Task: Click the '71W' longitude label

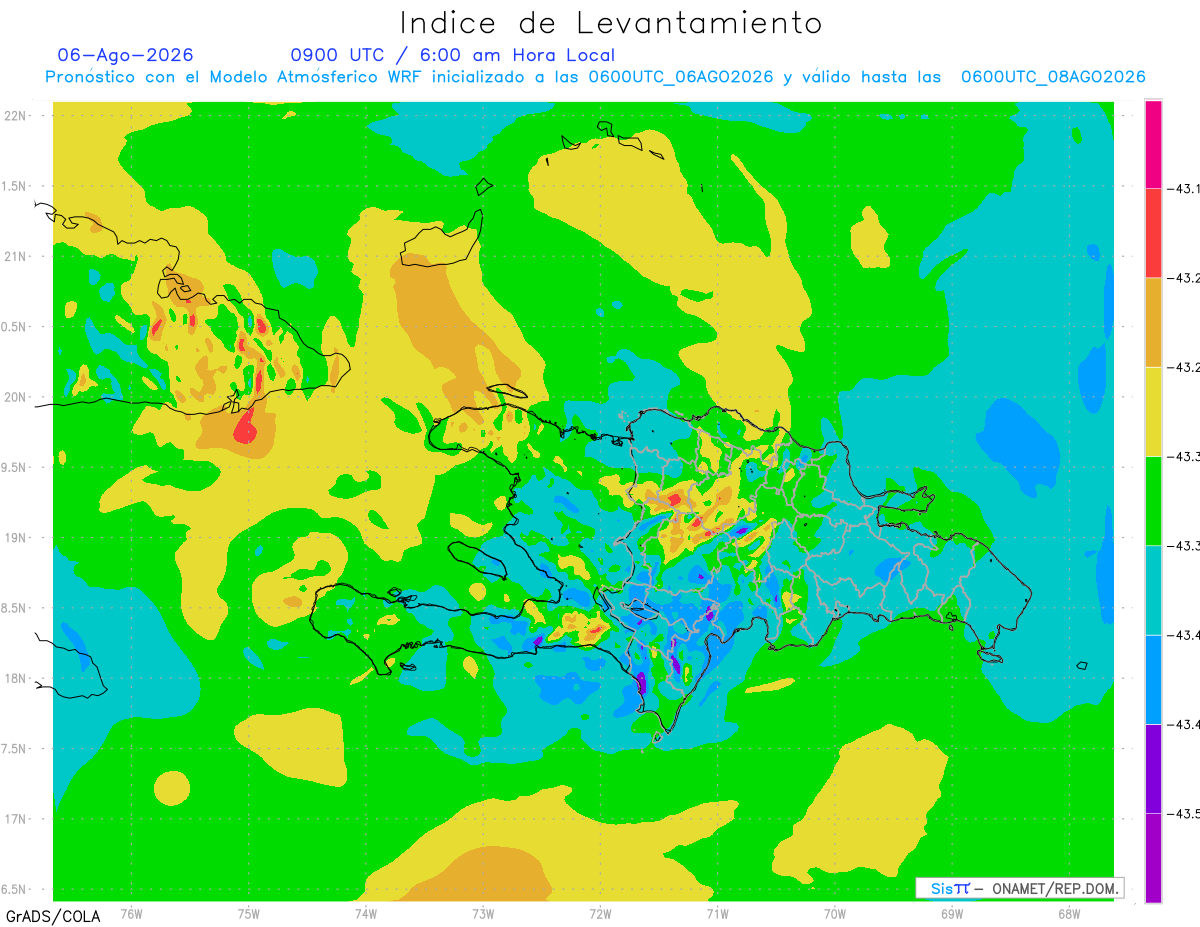Action: (717, 913)
